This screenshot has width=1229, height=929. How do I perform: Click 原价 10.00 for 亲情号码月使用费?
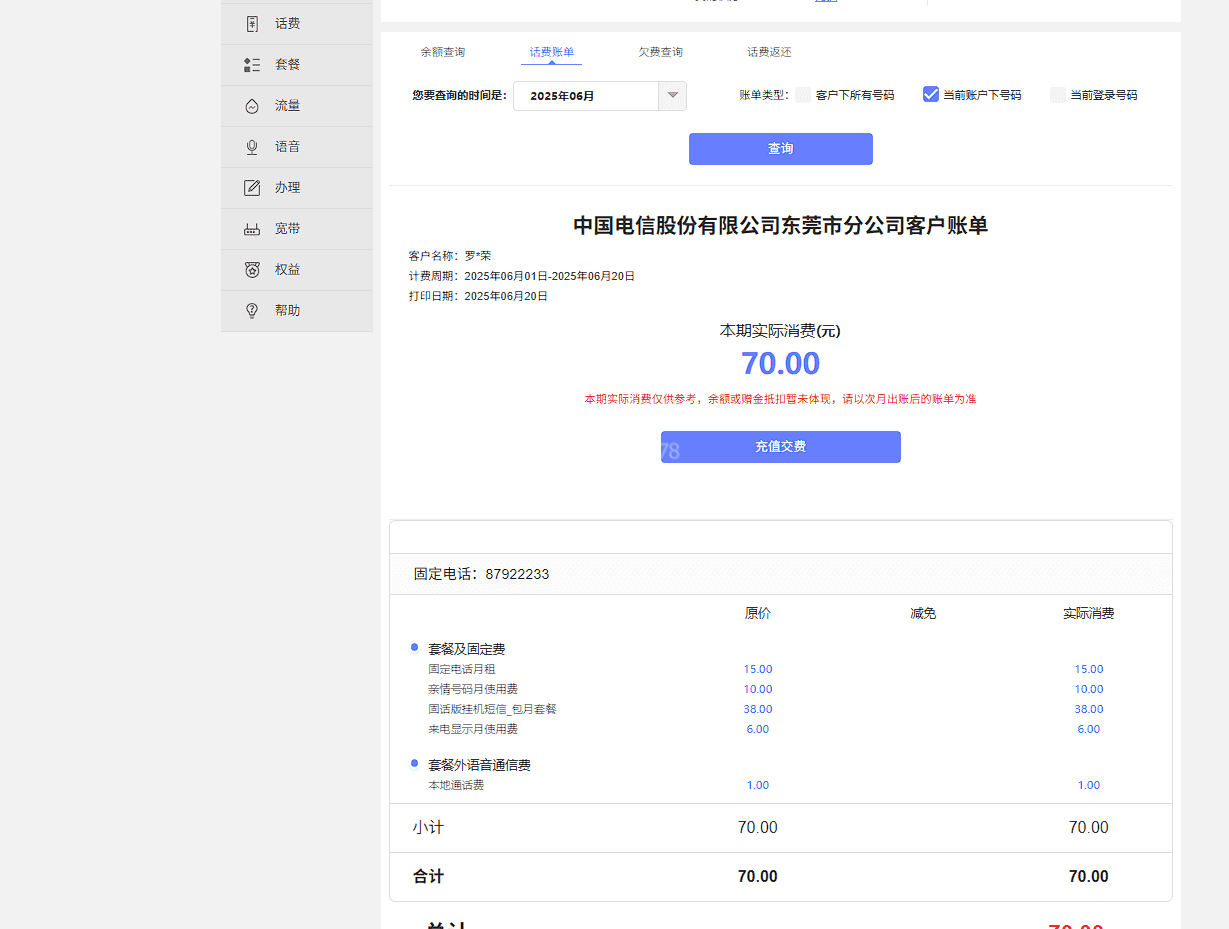(758, 689)
